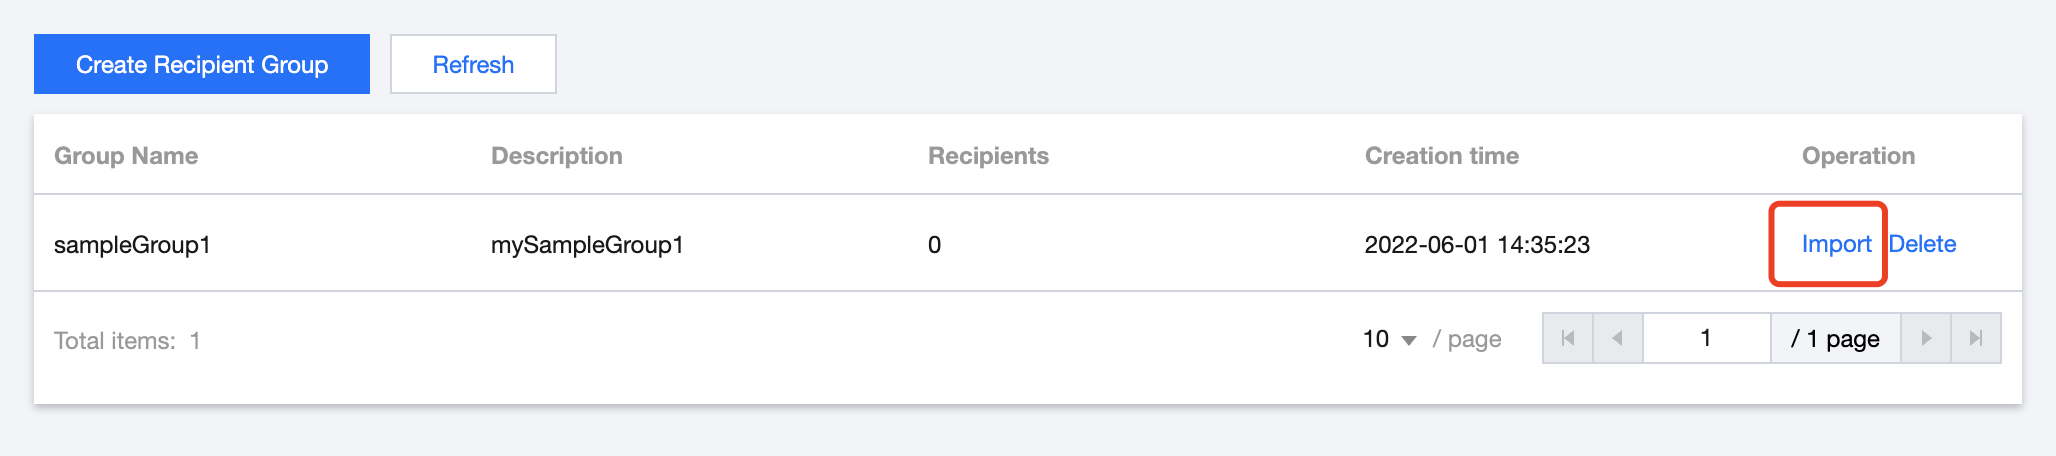This screenshot has width=2056, height=456.
Task: Click the Recipients column header
Action: 988,156
